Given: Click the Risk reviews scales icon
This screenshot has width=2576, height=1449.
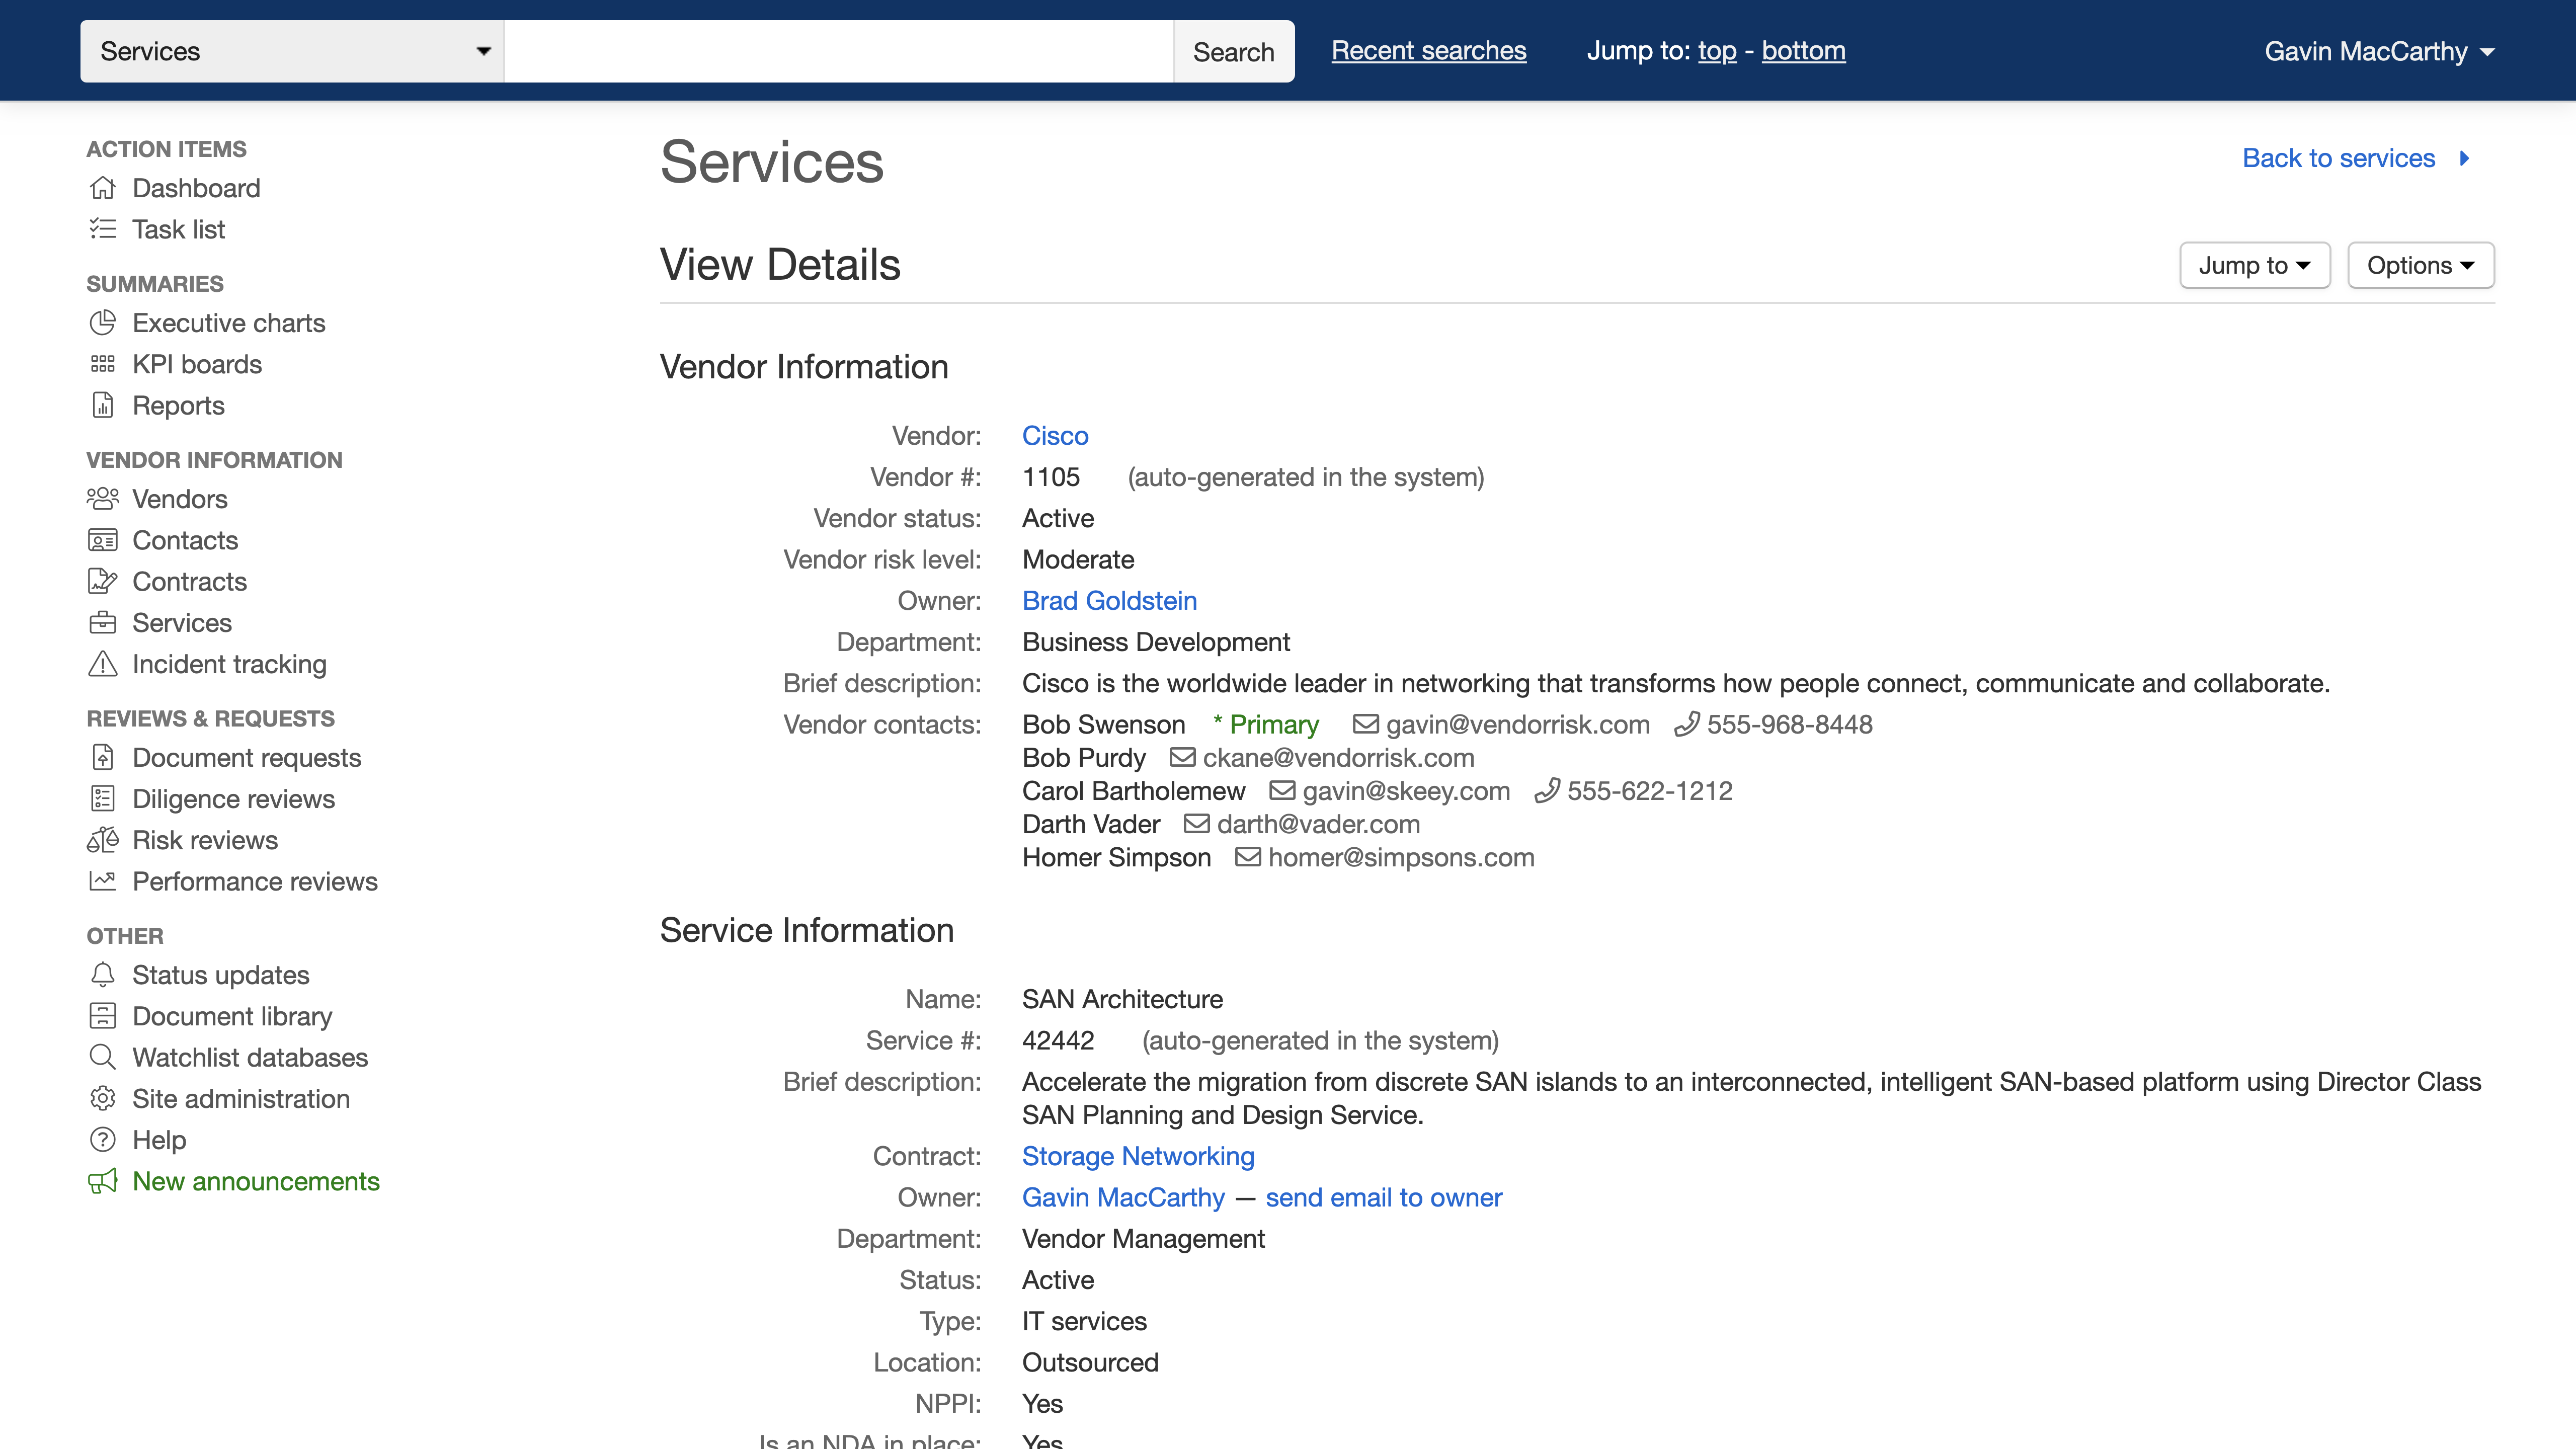Looking at the screenshot, I should pyautogui.click(x=102, y=840).
